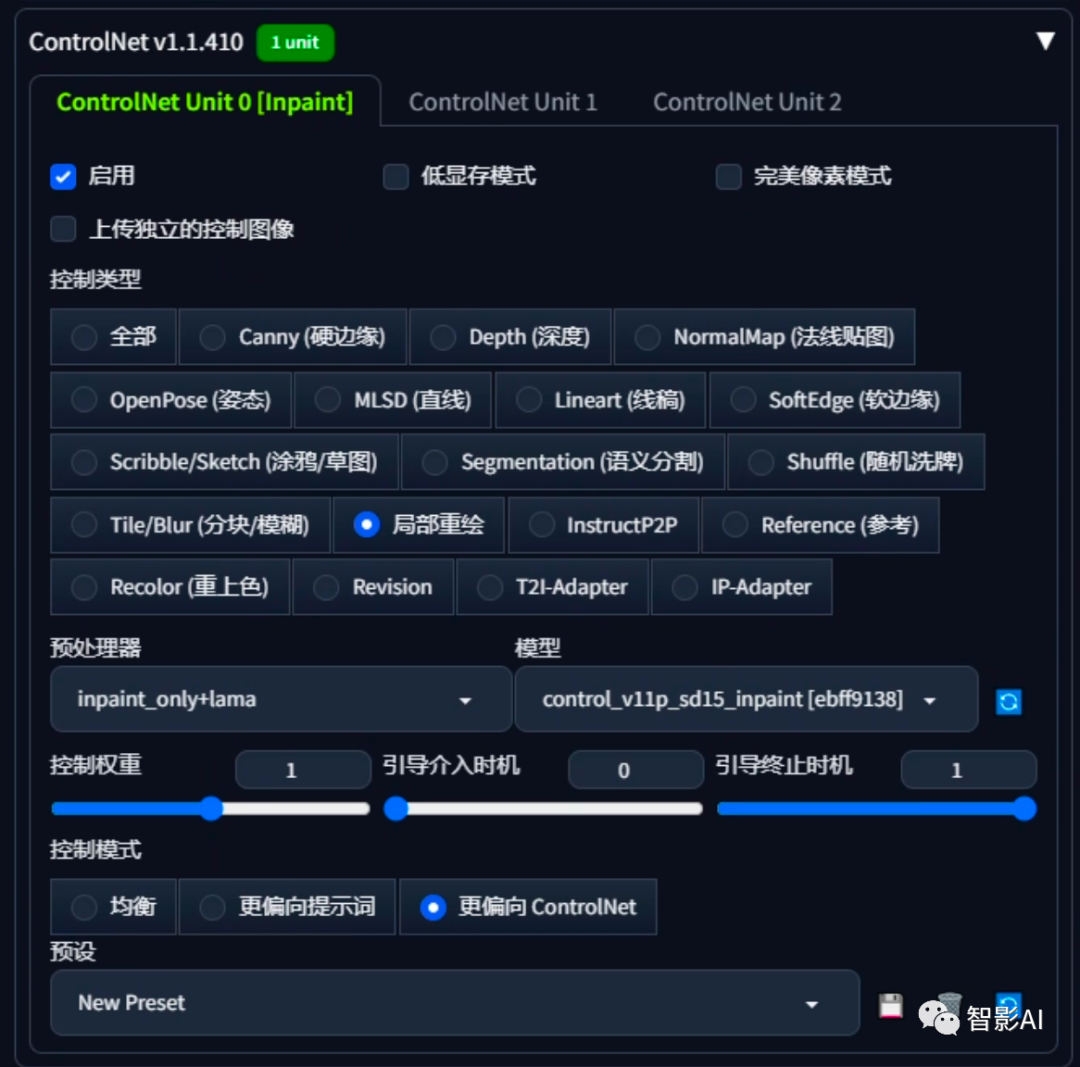Select Shuffle (随机洗牌) control type

pyautogui.click(x=856, y=462)
